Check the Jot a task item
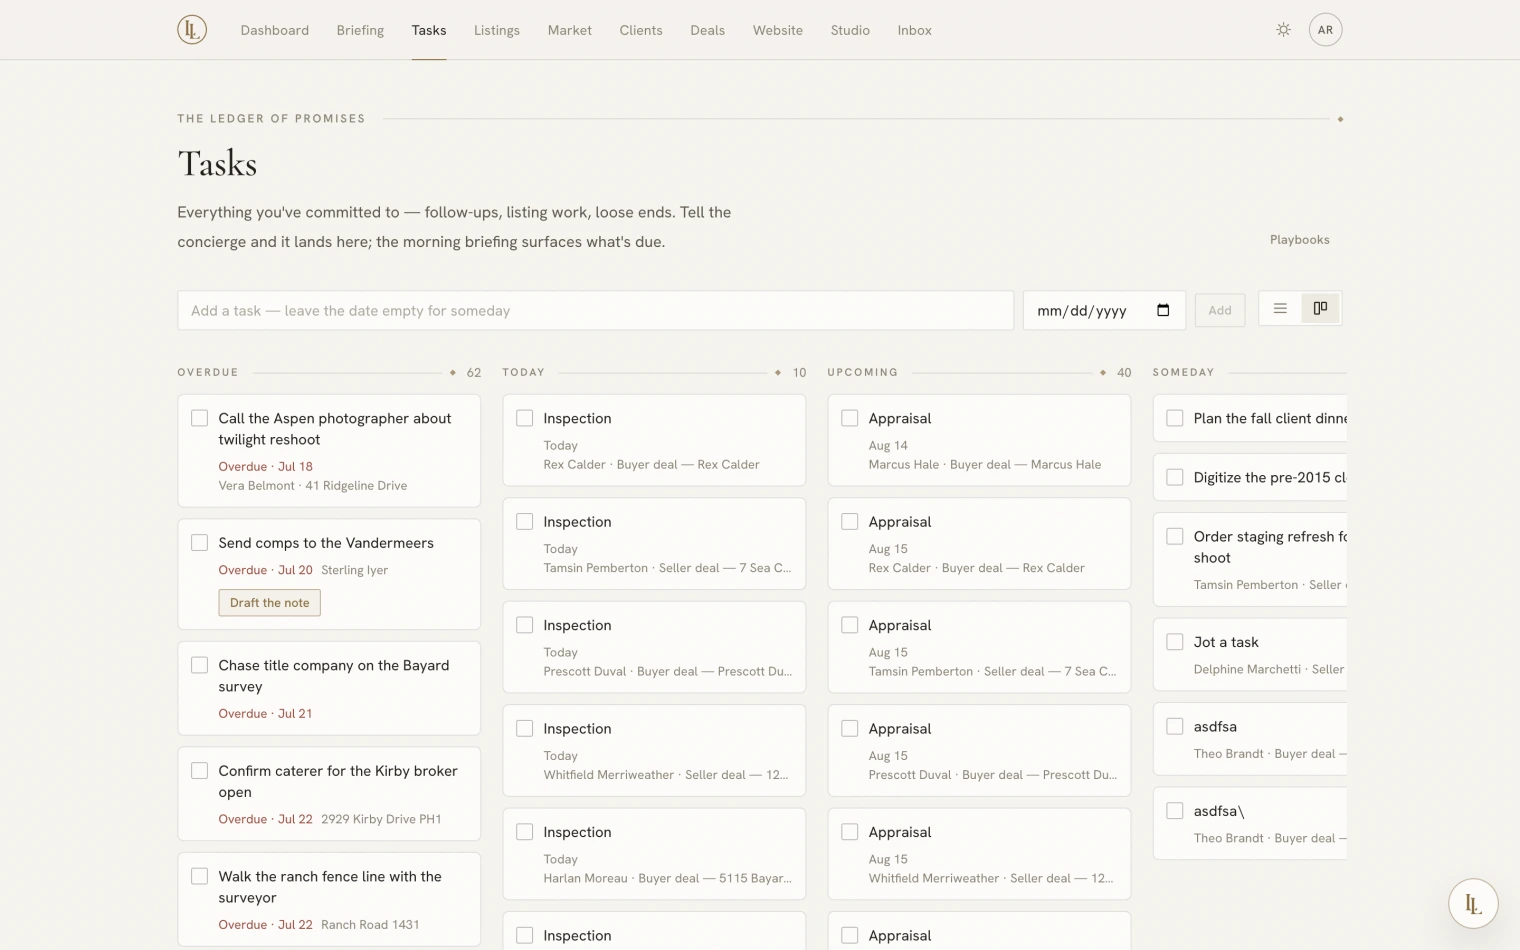 pyautogui.click(x=1174, y=642)
